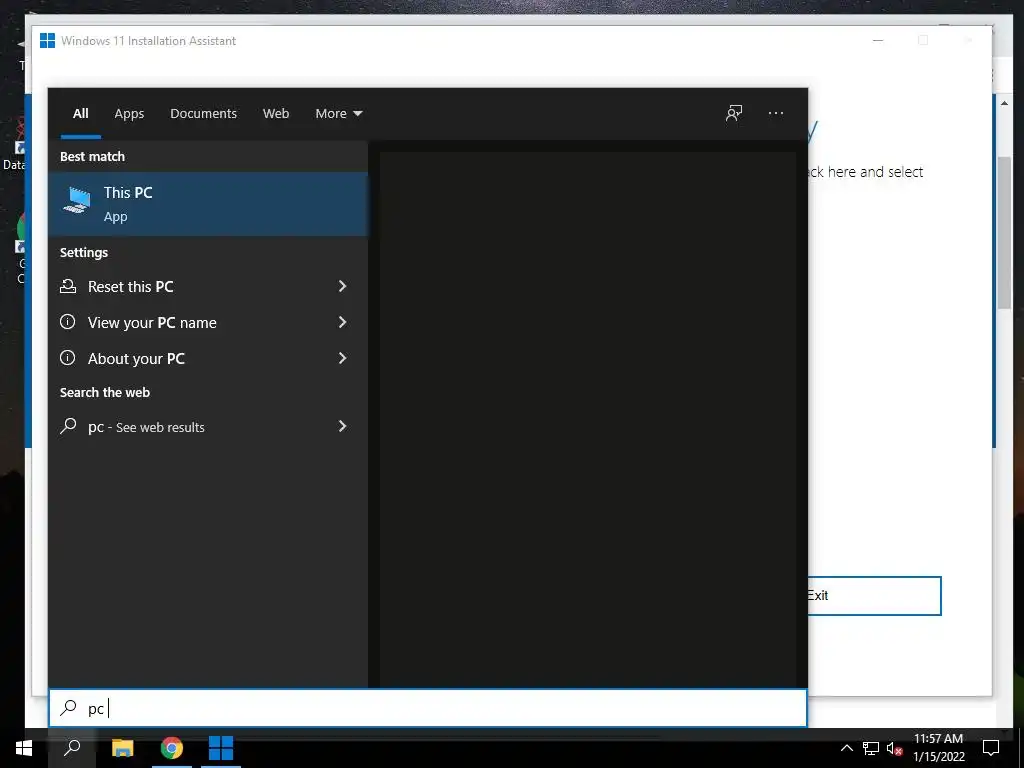Click the Exit button in Installation Assistant

tap(874, 596)
